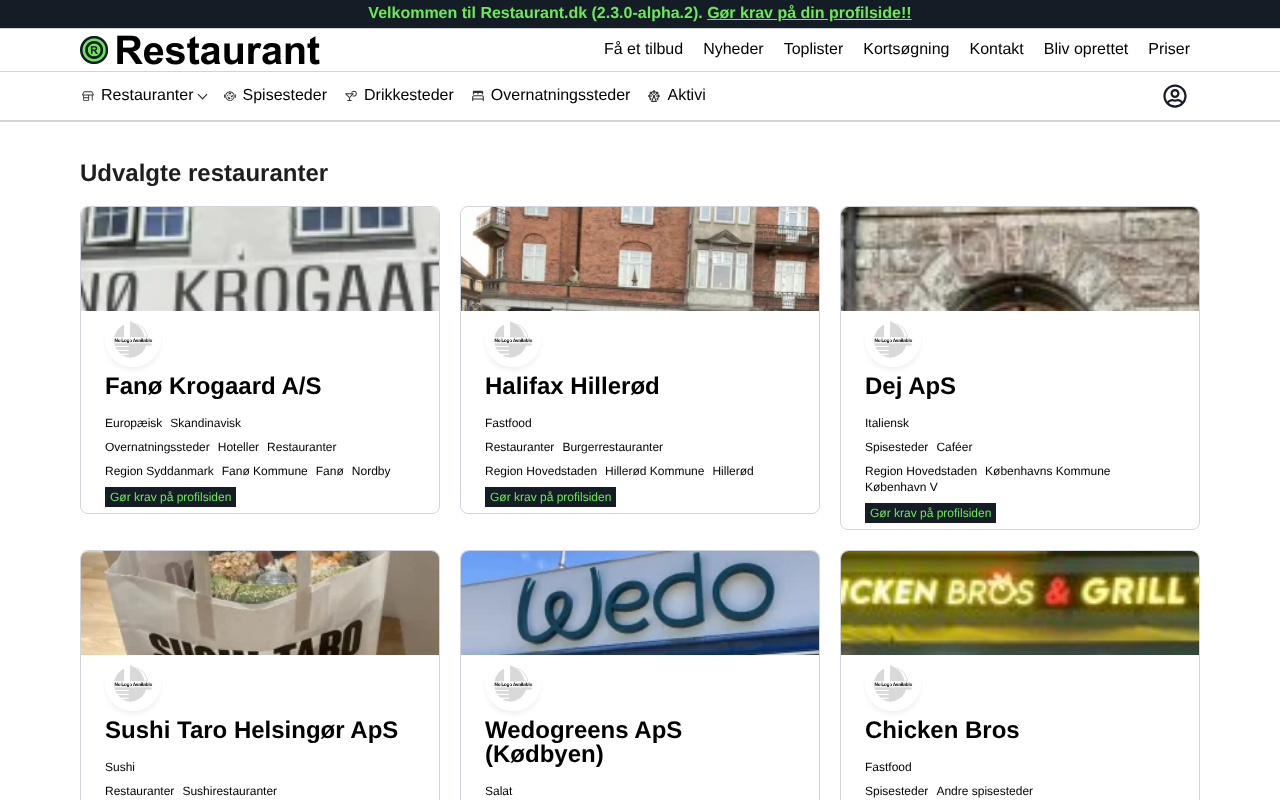Open the user profile account icon

[1175, 96]
